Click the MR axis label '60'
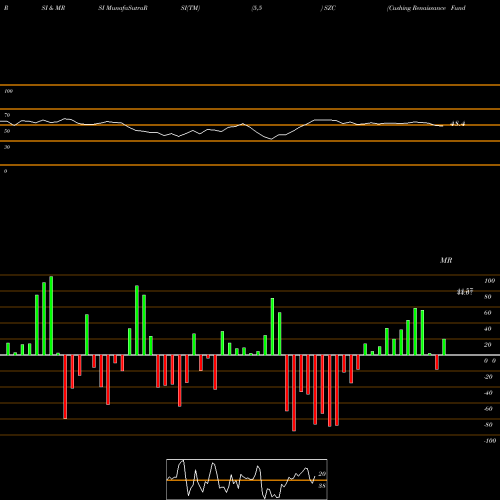The width and height of the screenshot is (500, 500). 488,313
